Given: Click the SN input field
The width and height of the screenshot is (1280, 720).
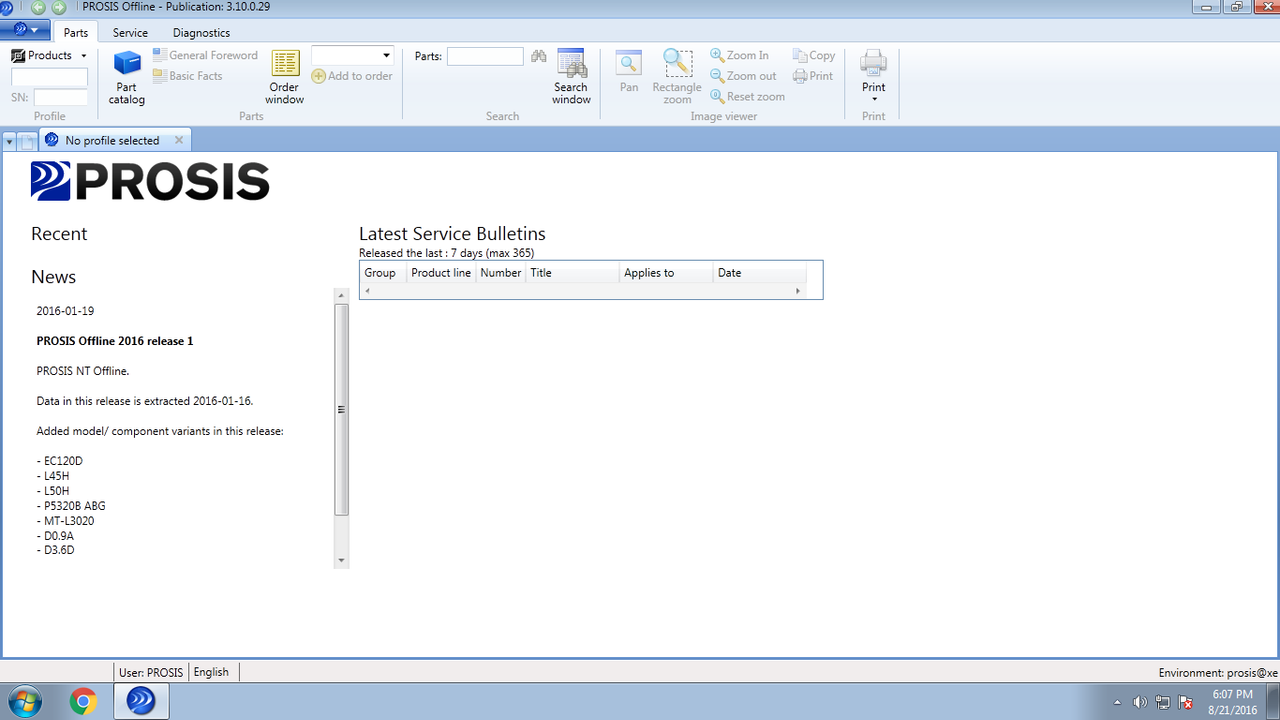Looking at the screenshot, I should [61, 98].
